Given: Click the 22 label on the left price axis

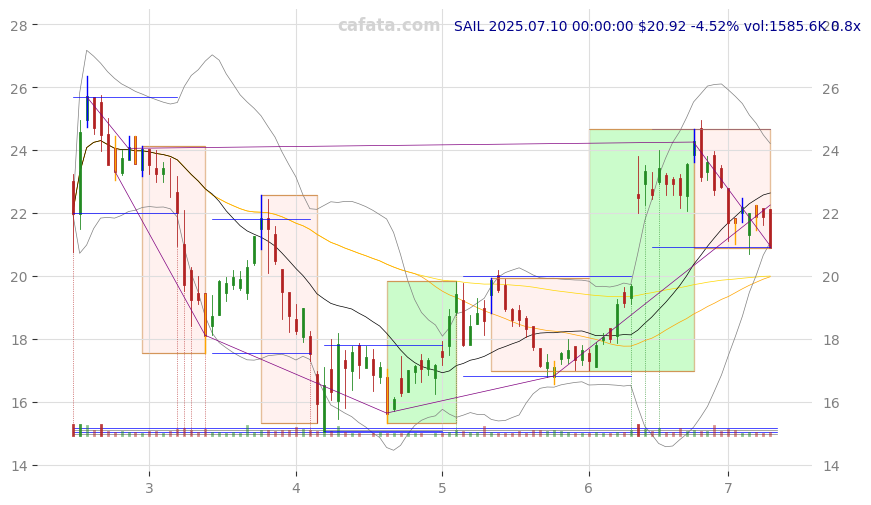Looking at the screenshot, I should click(x=19, y=214).
